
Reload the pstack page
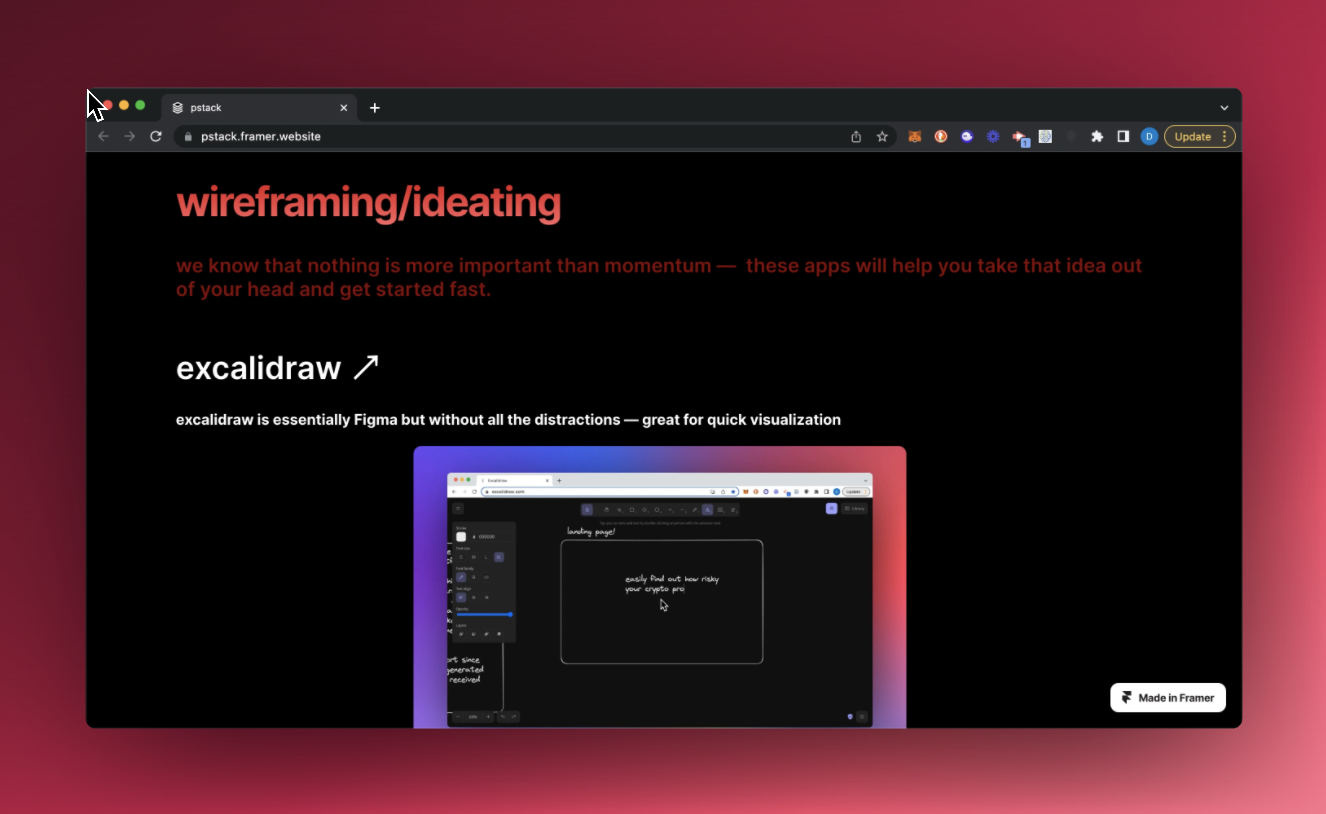[156, 137]
